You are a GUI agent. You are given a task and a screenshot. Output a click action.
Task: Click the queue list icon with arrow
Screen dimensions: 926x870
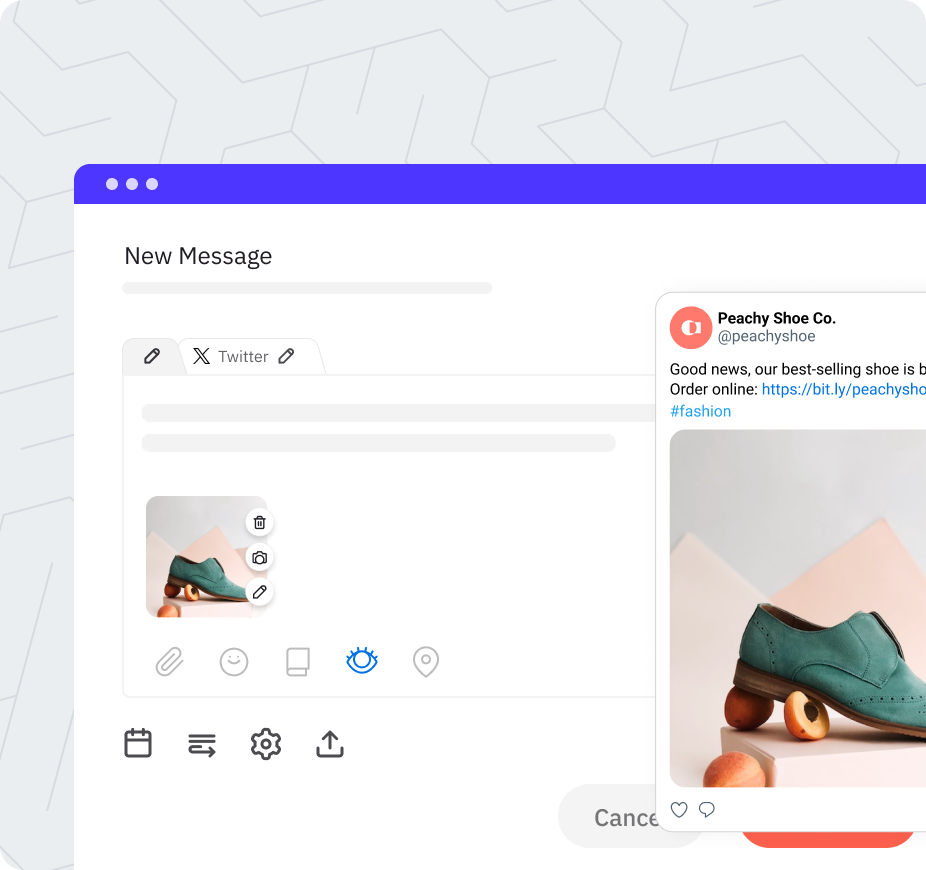tap(202, 744)
